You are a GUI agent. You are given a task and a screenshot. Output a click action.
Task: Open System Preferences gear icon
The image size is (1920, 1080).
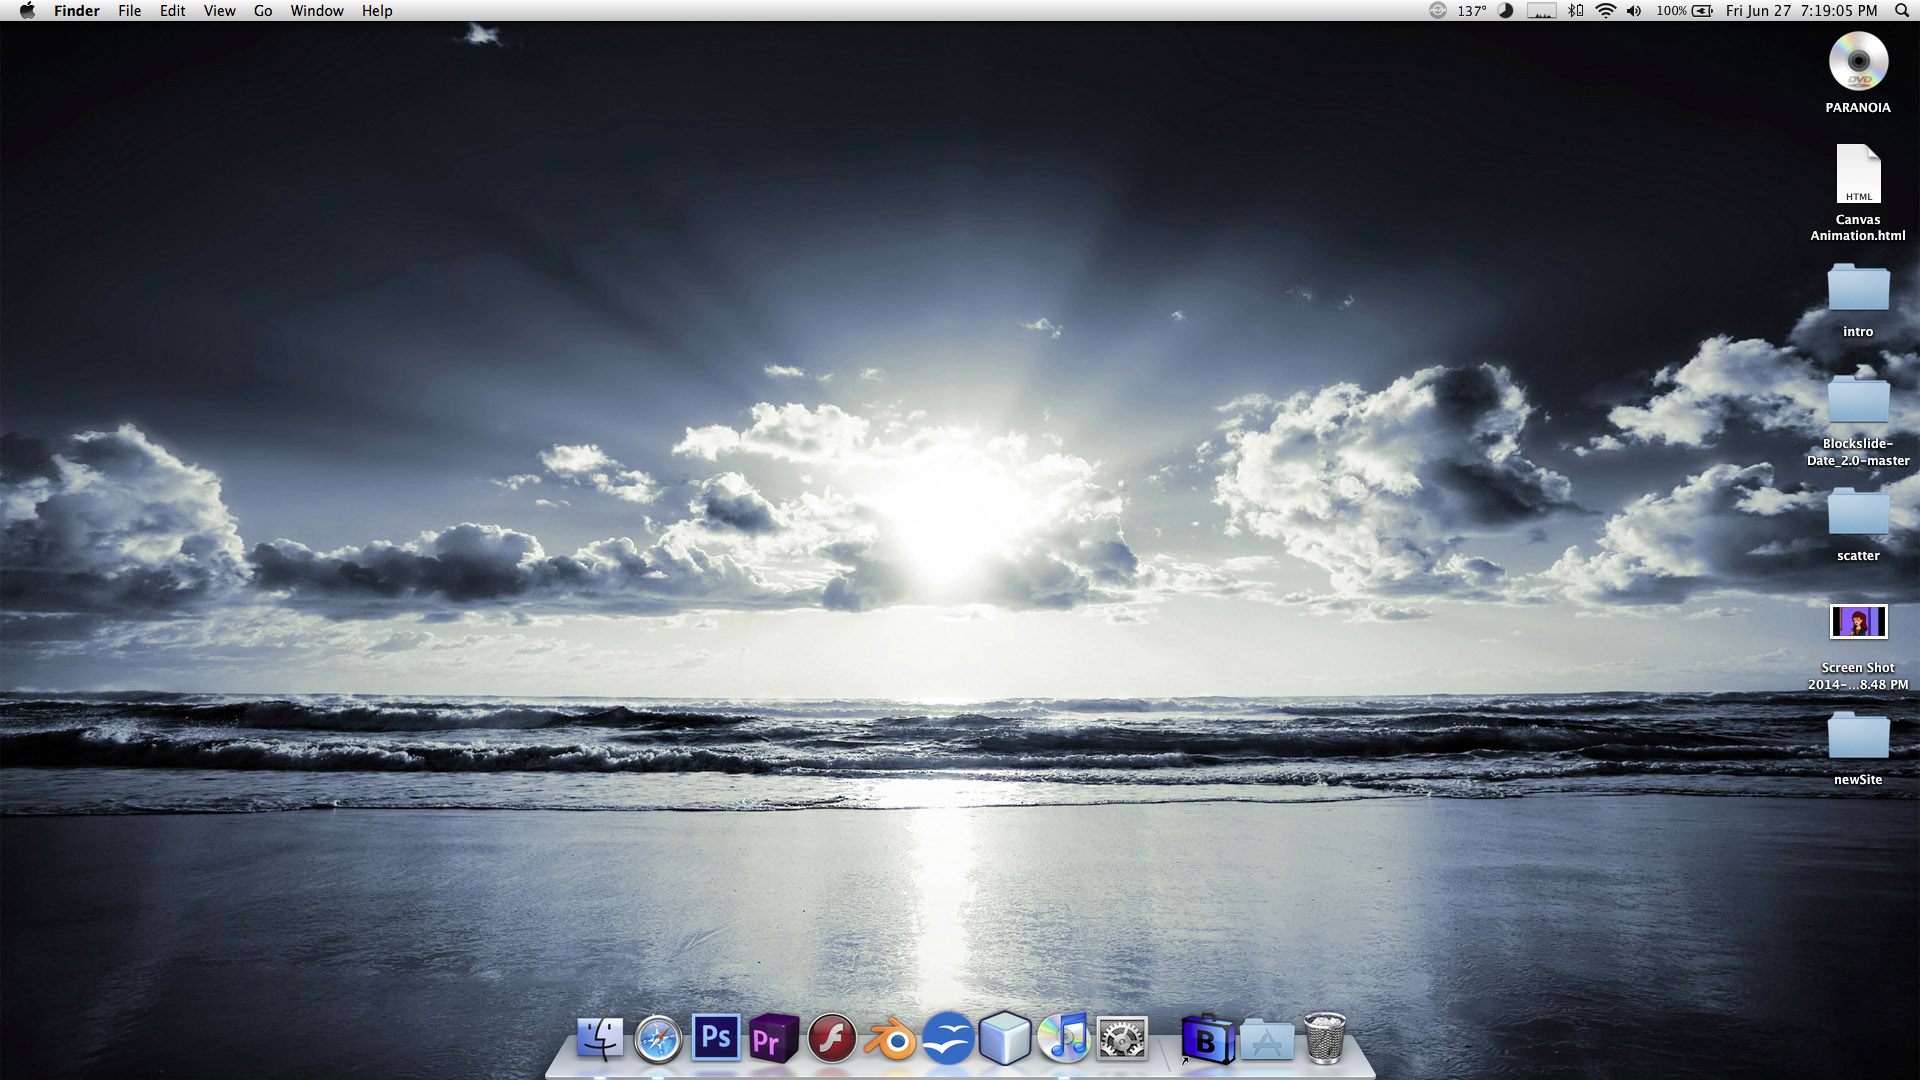click(x=1122, y=1040)
